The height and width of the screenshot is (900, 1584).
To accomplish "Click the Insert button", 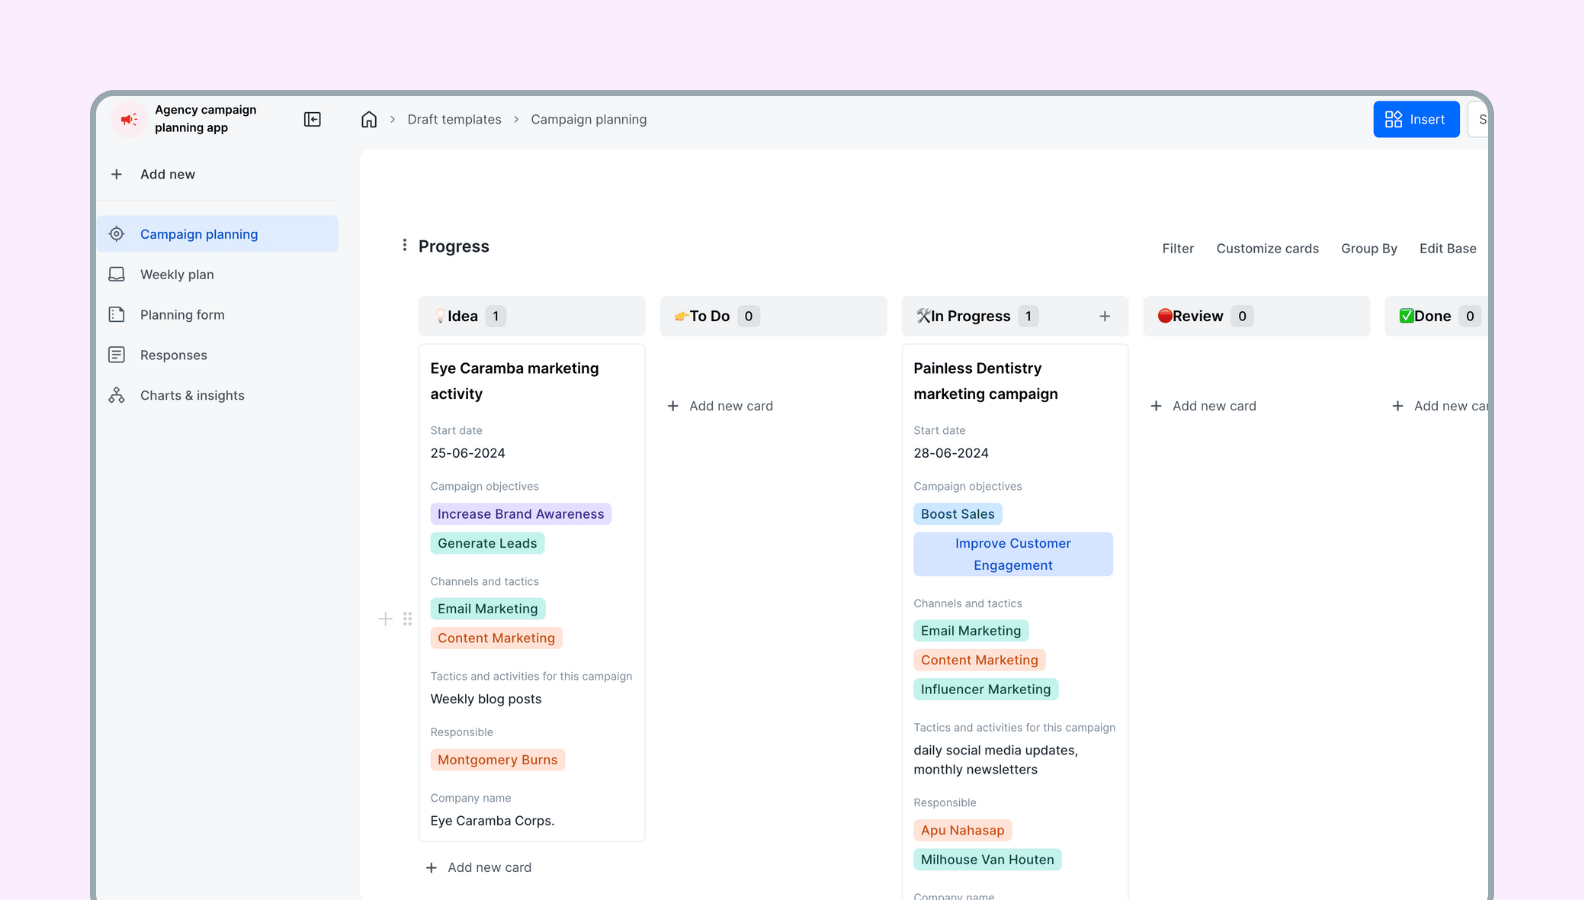I will pyautogui.click(x=1416, y=119).
